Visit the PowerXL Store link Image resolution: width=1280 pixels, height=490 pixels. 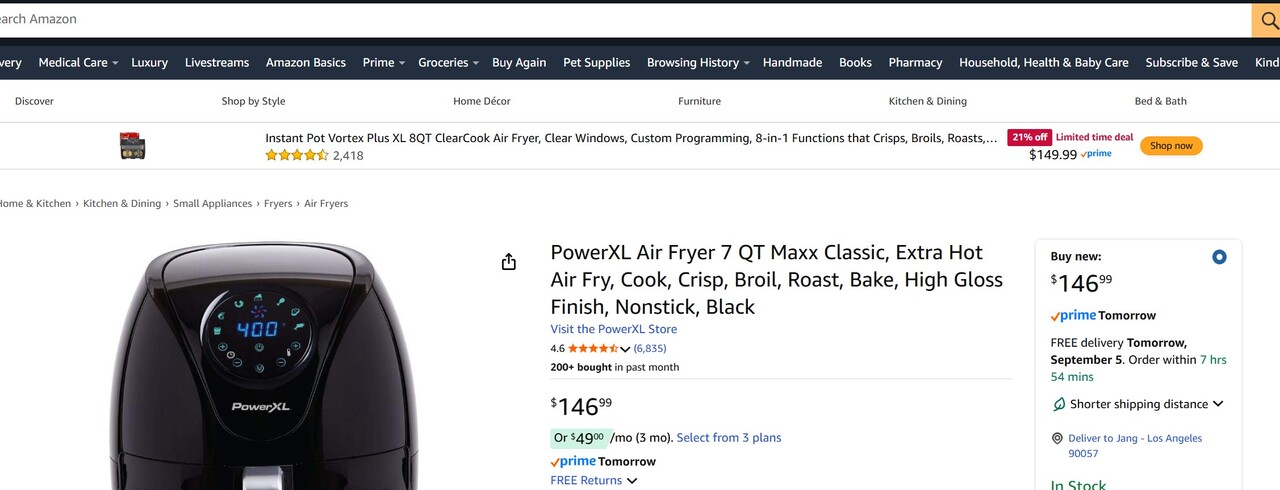click(613, 329)
